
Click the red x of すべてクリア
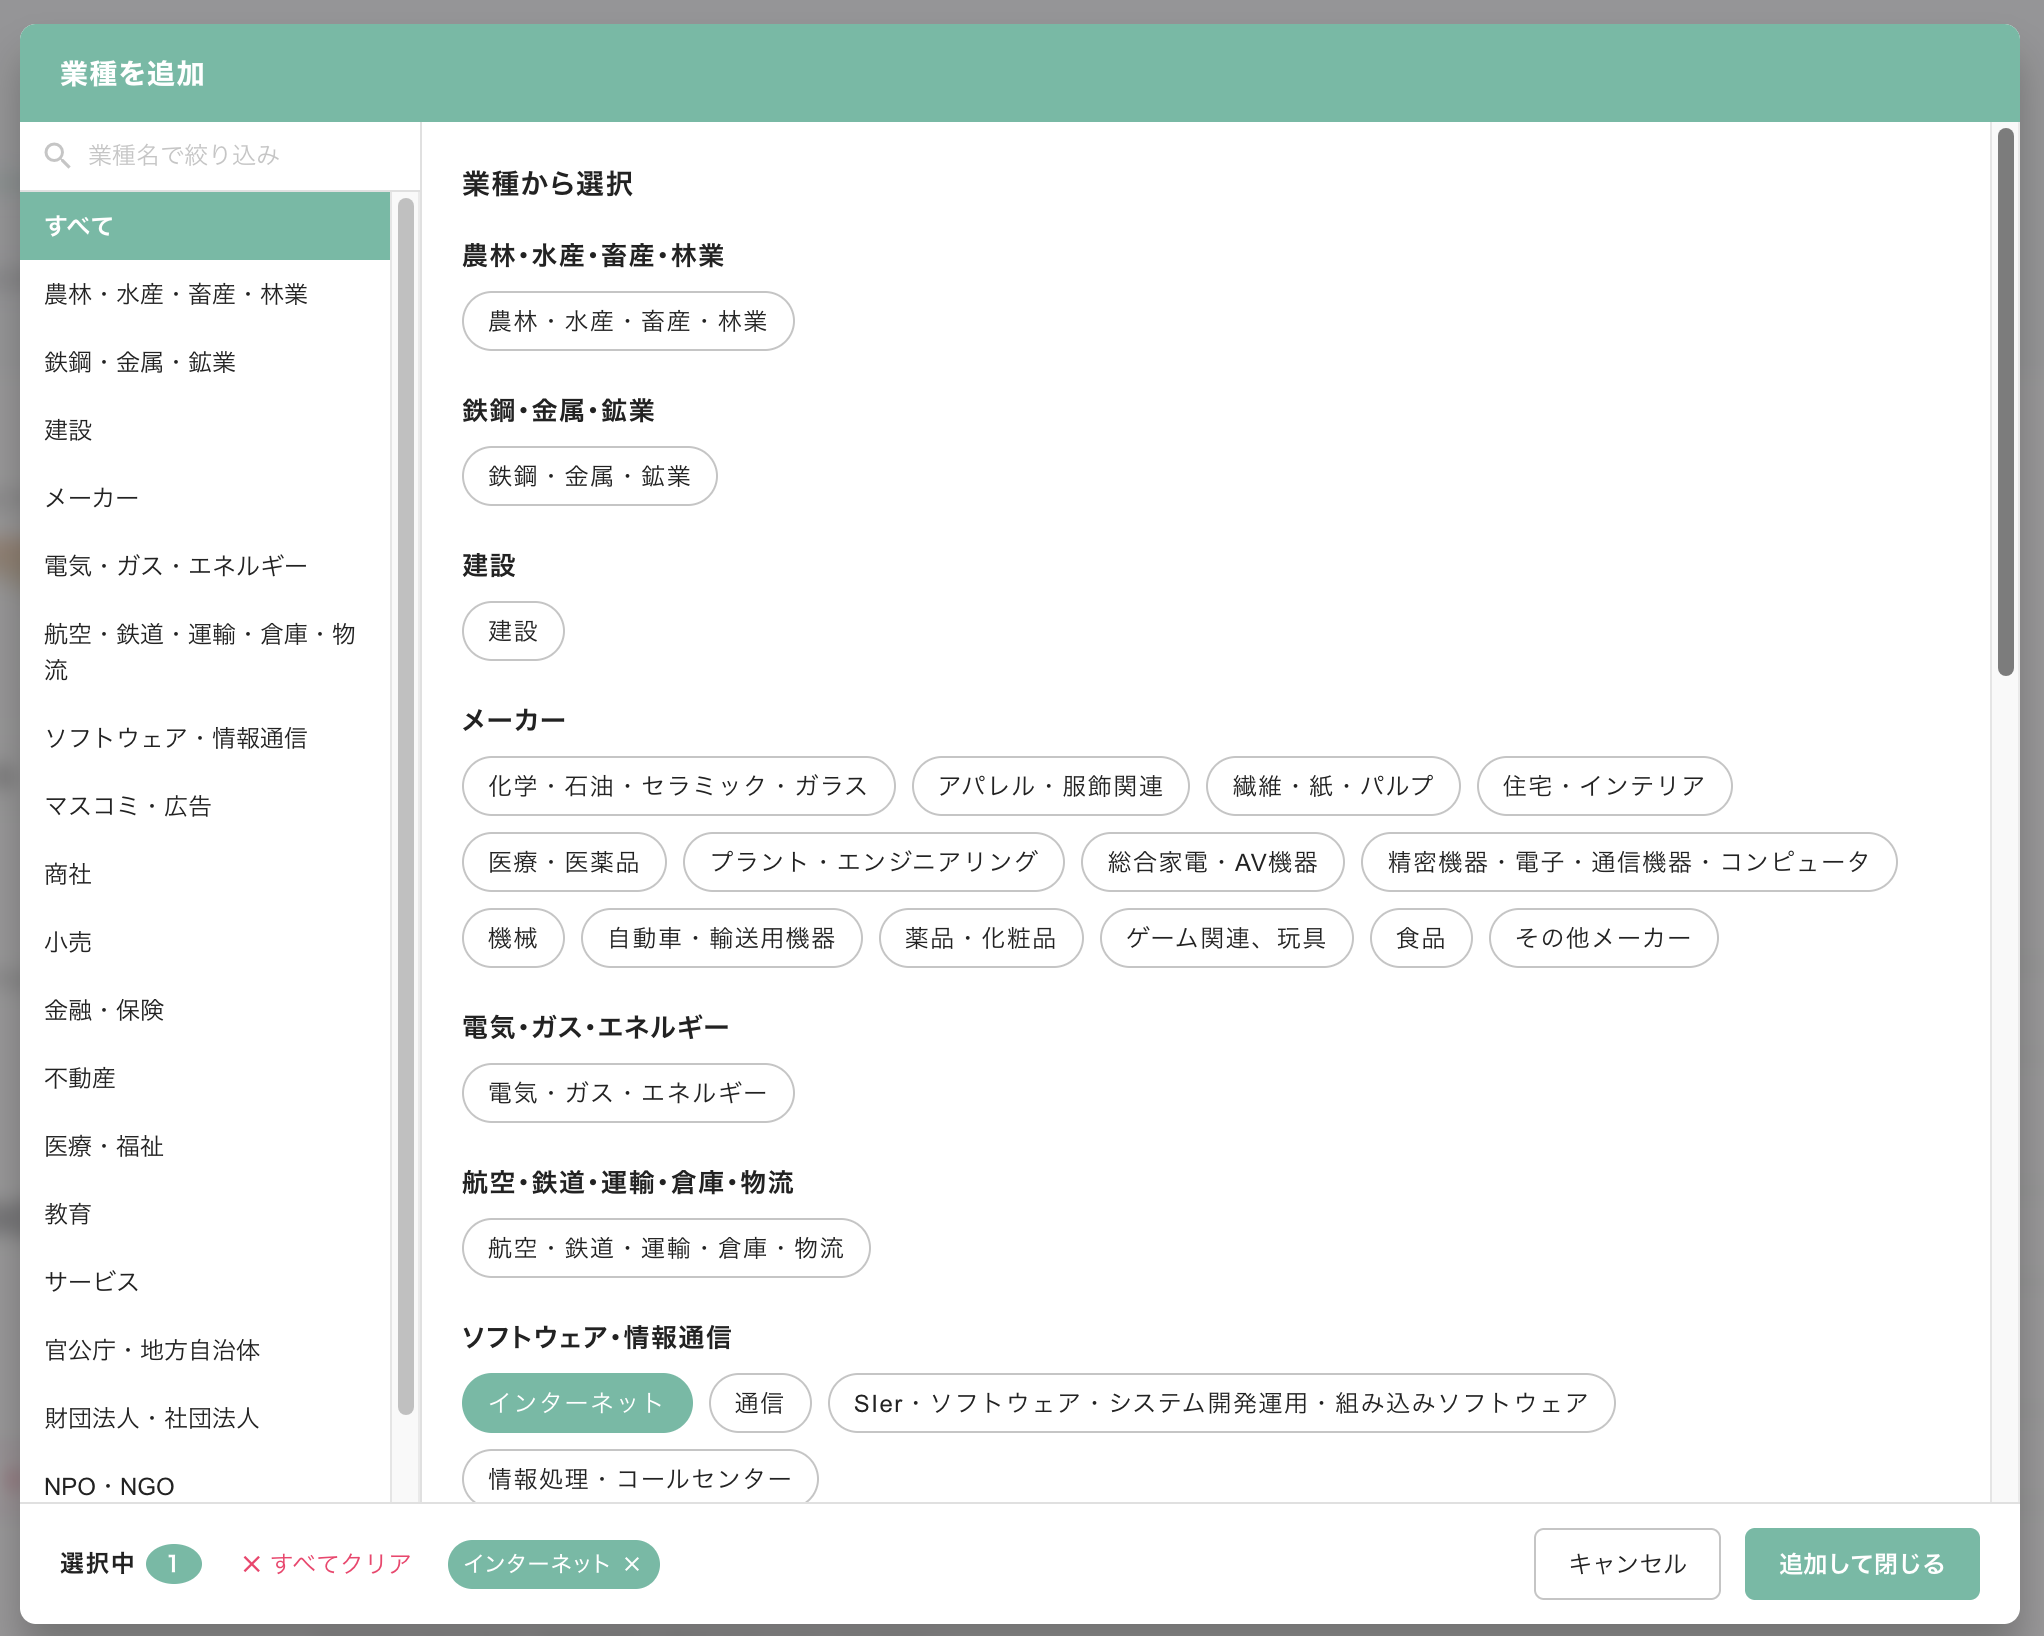tap(251, 1564)
